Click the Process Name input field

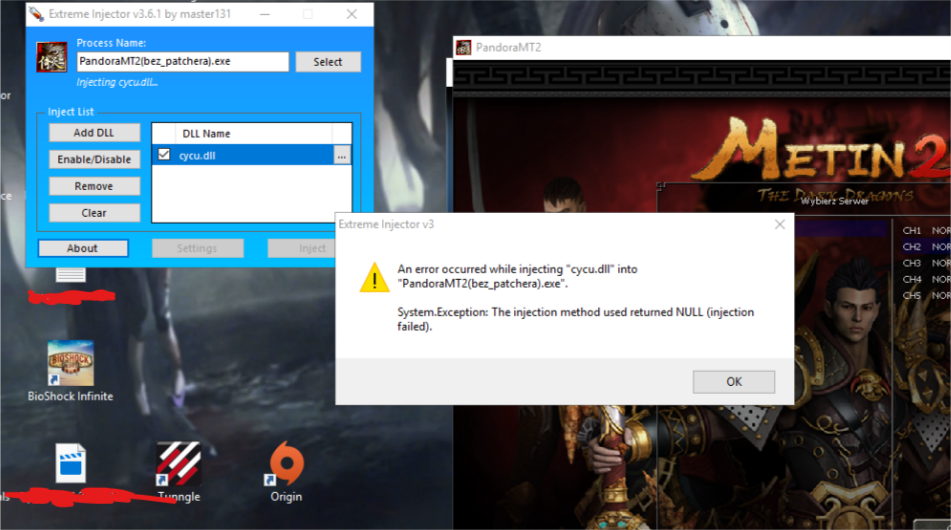[x=183, y=61]
